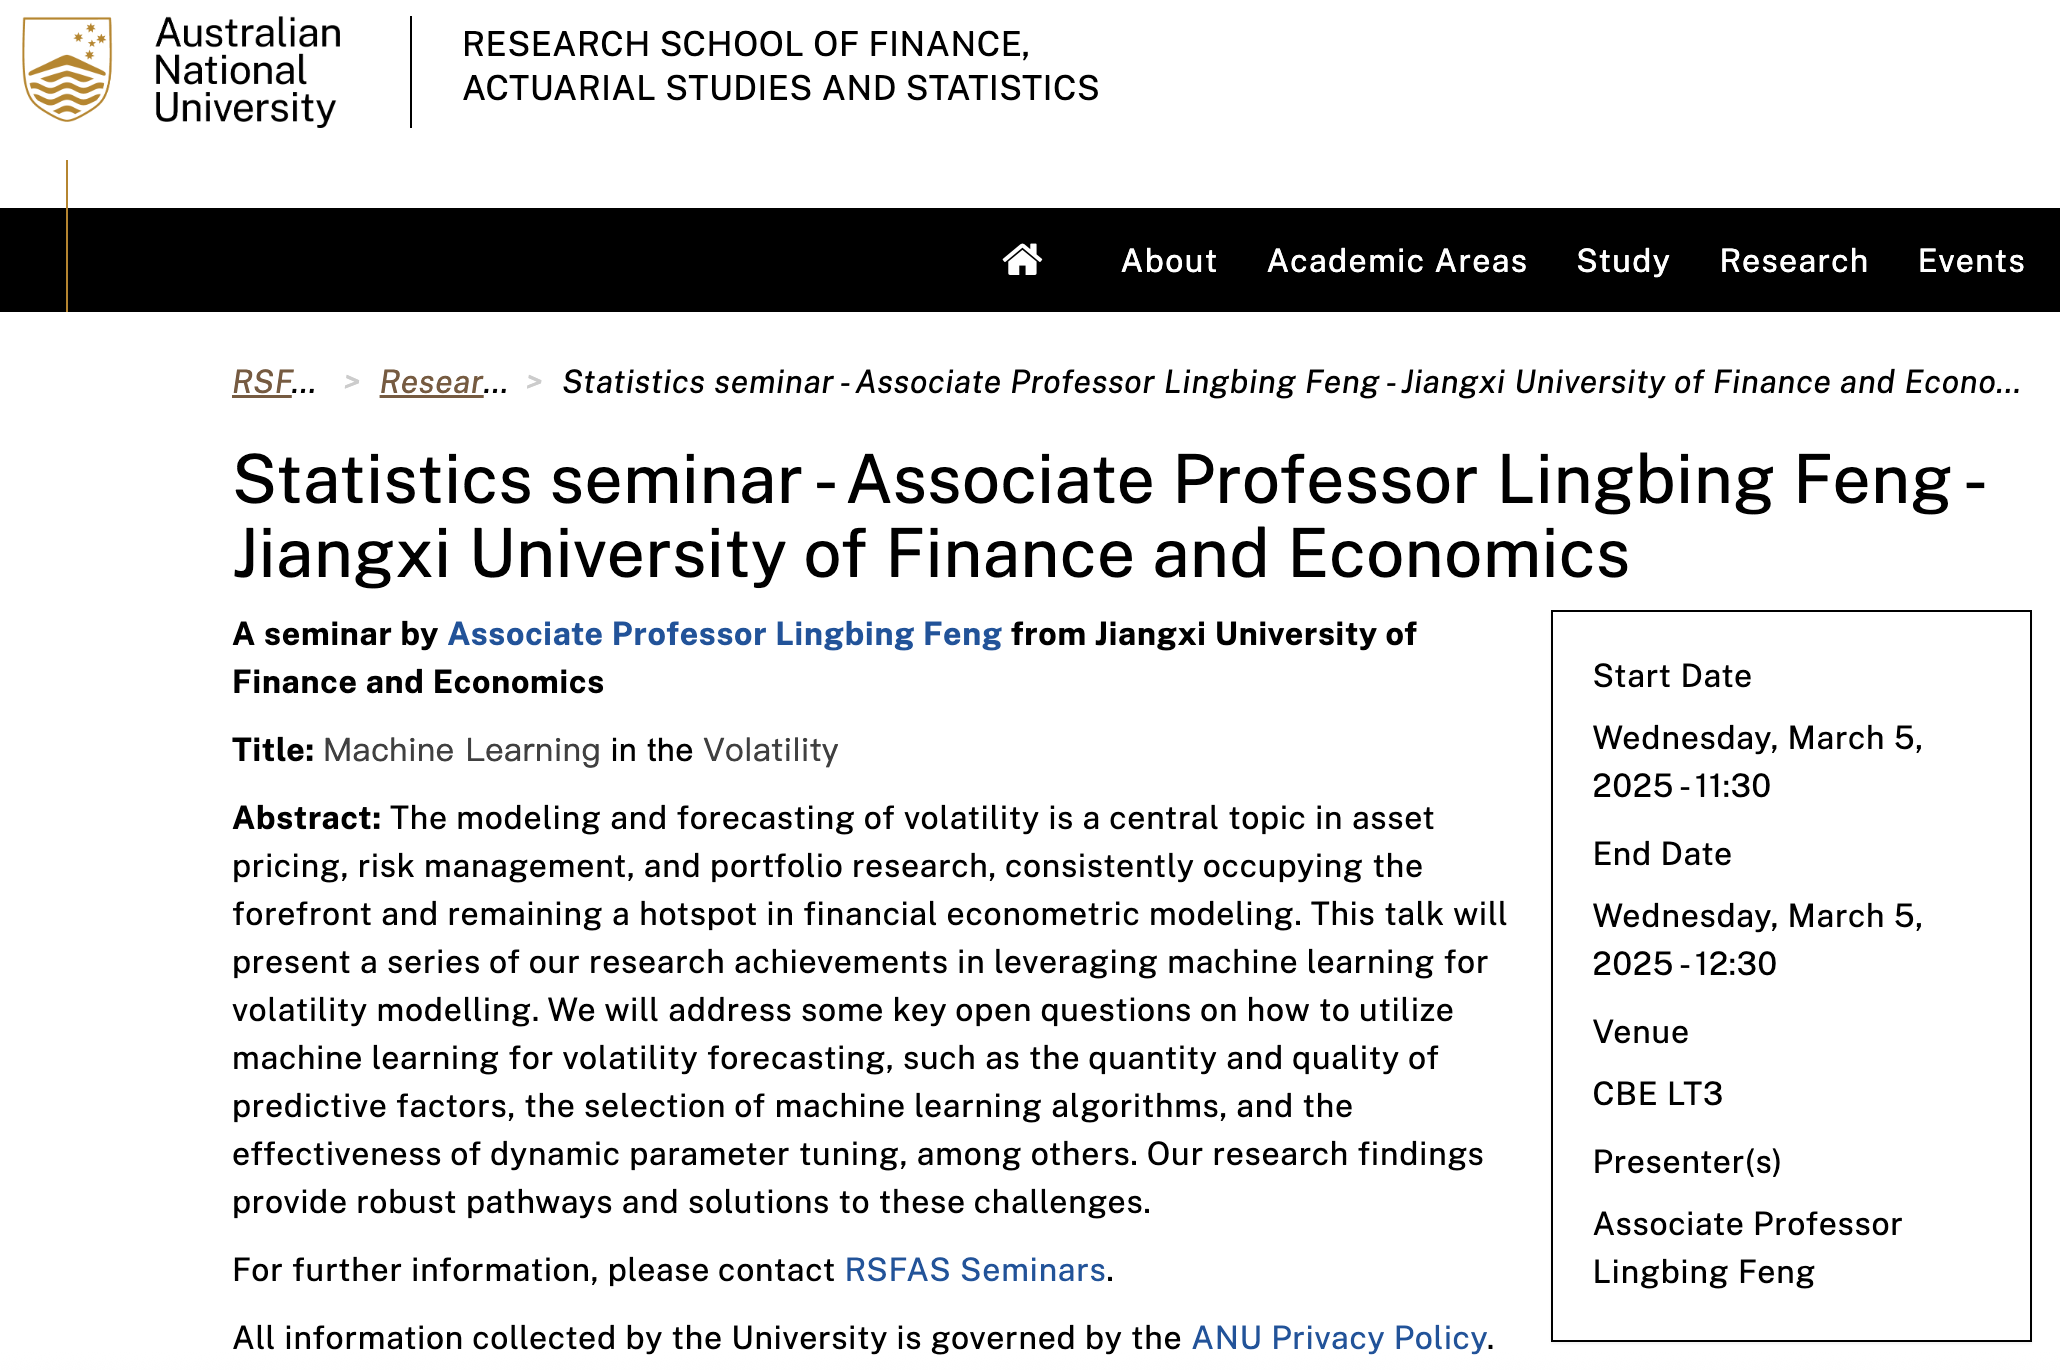2060x1370 pixels.
Task: Click the presenter name in the sidebar box
Action: tap(1746, 1248)
